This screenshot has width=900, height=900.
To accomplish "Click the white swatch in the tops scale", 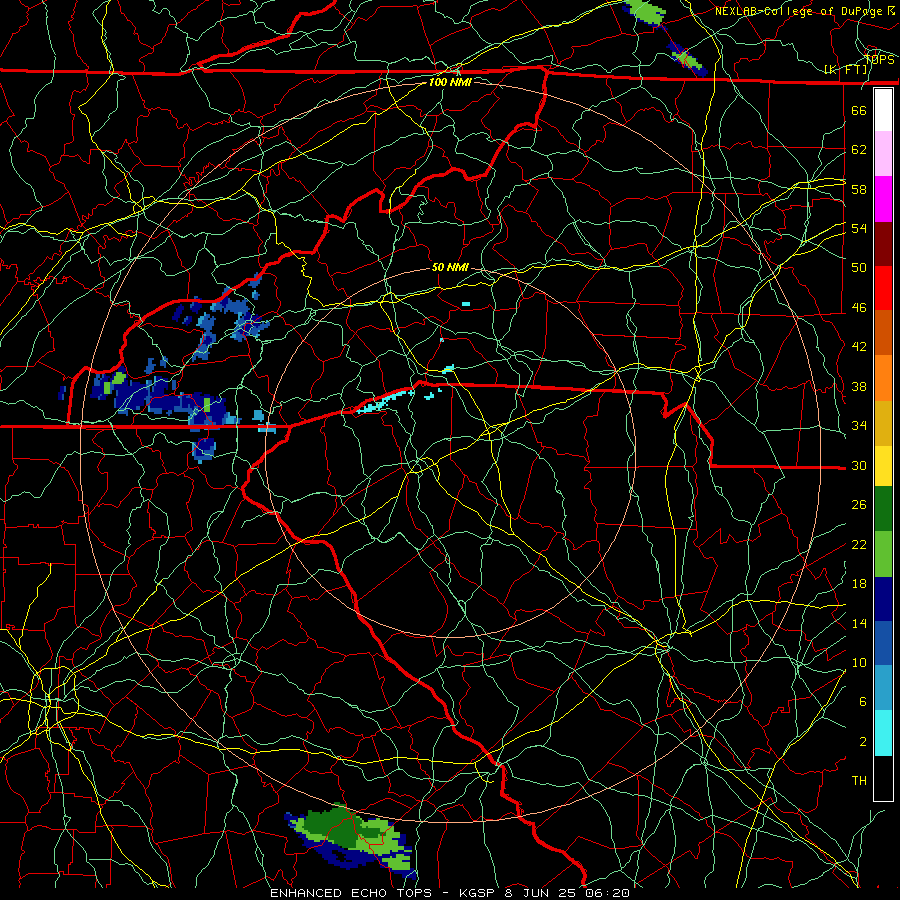I will pos(883,110).
